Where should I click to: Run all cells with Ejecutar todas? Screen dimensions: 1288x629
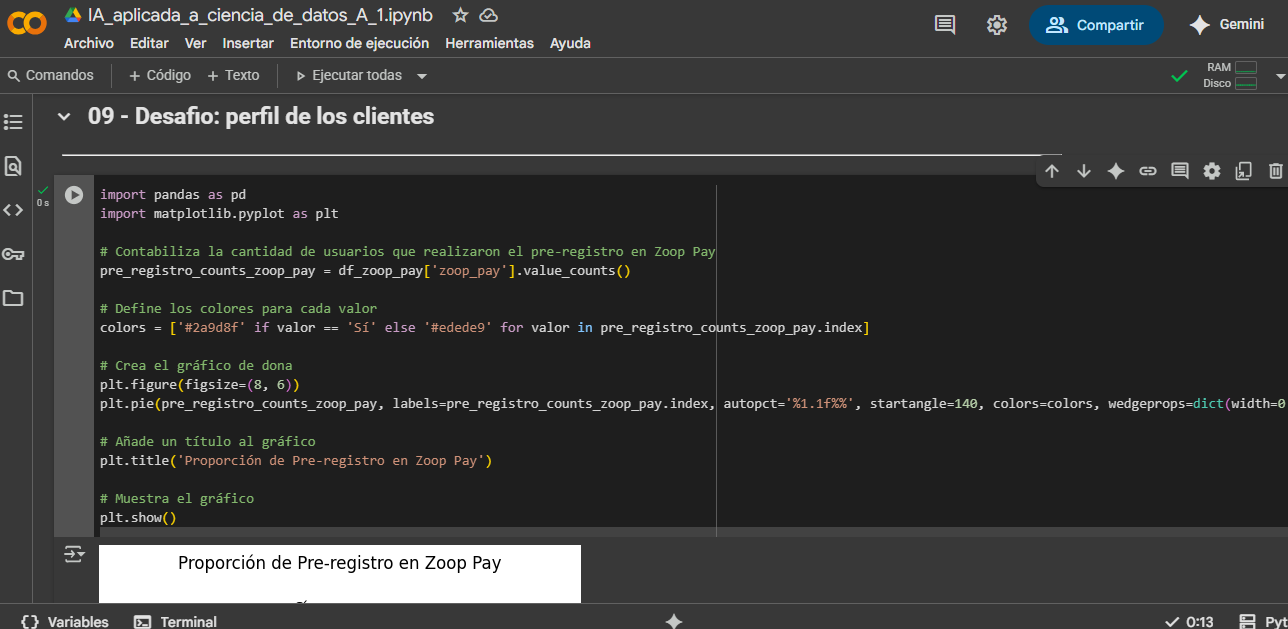tap(349, 75)
